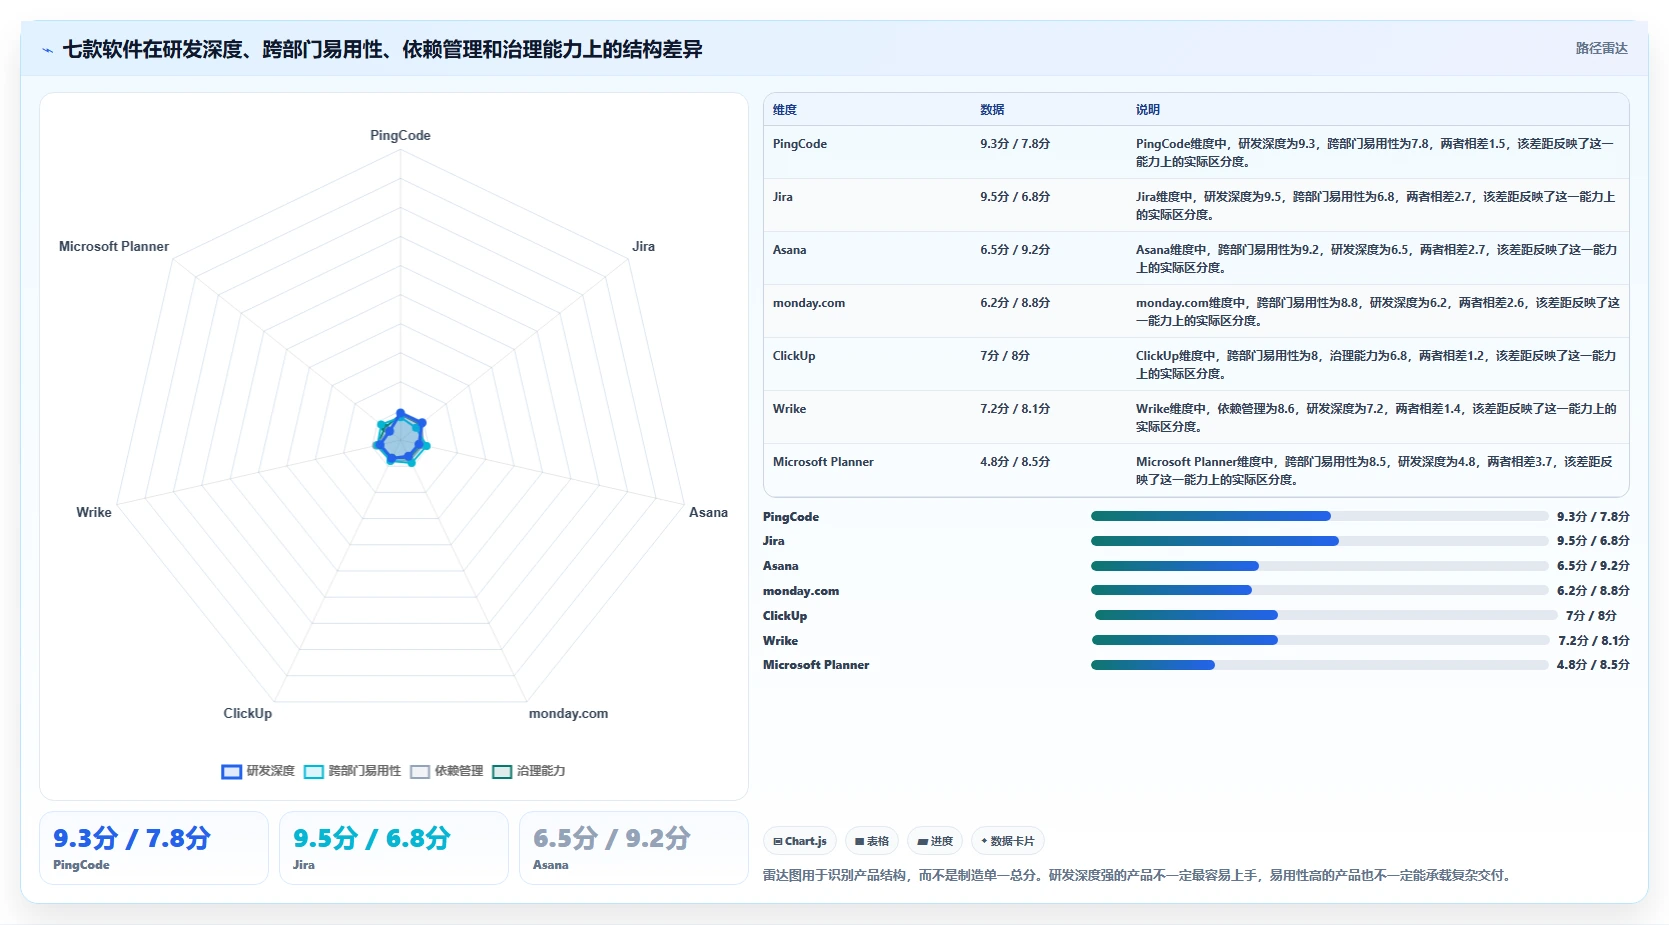Select the monday.com table row name

pos(809,303)
